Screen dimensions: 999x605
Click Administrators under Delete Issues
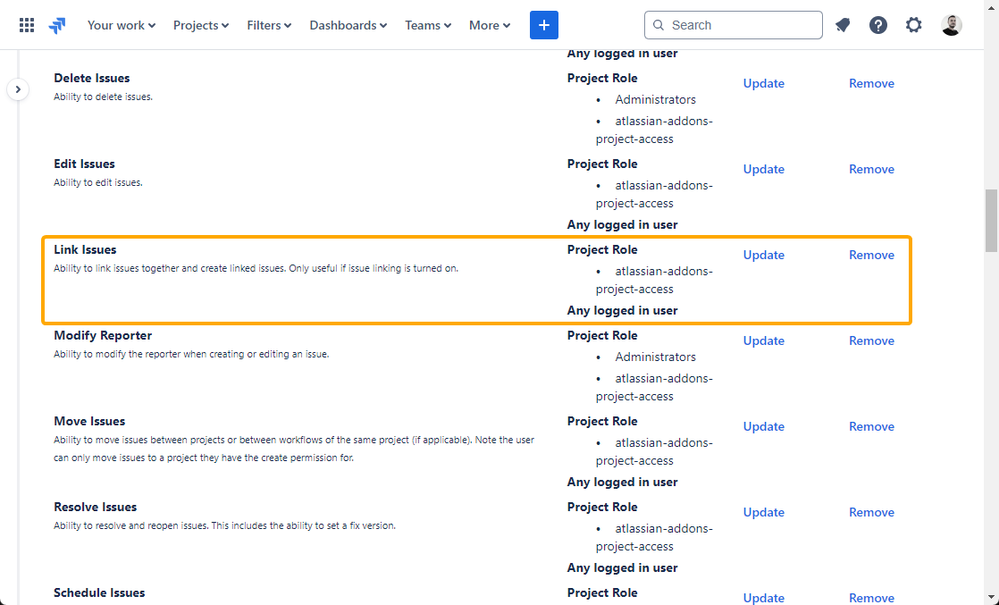[x=655, y=99]
